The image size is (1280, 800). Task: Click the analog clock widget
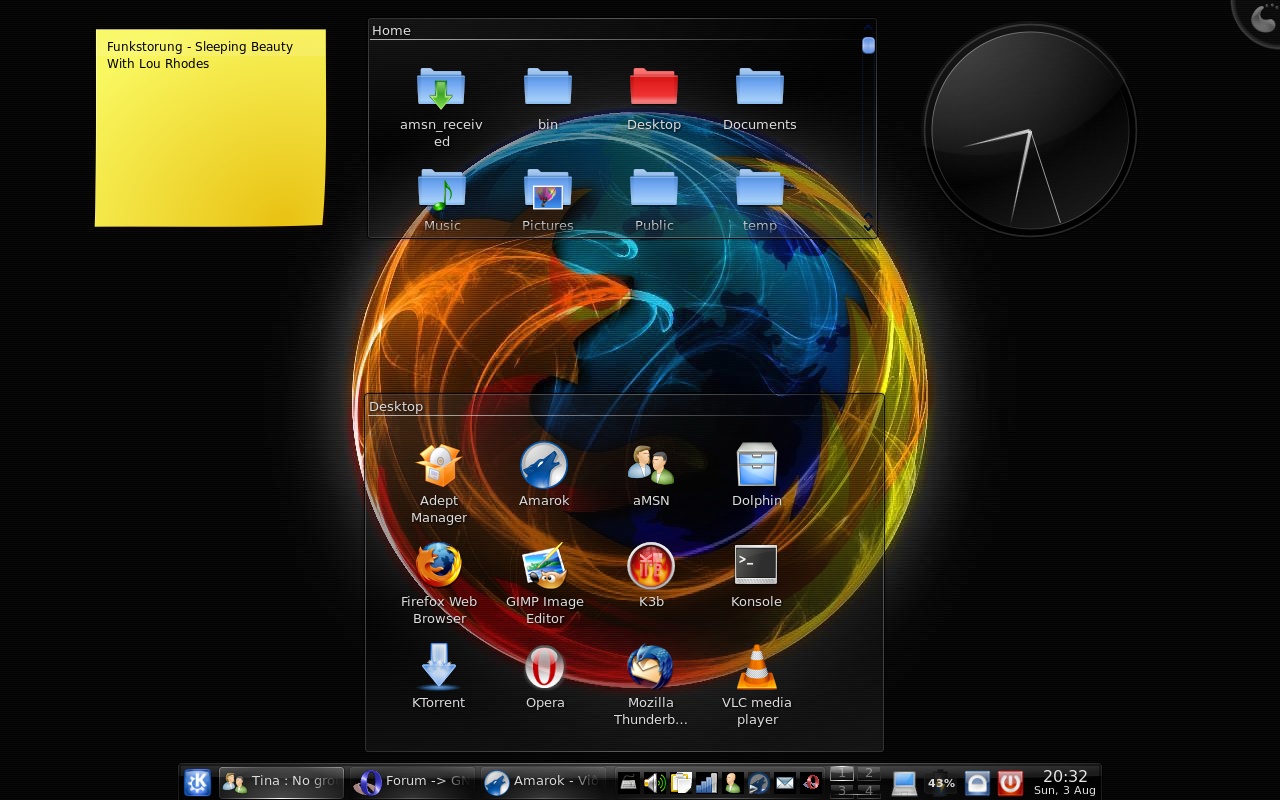point(1030,130)
